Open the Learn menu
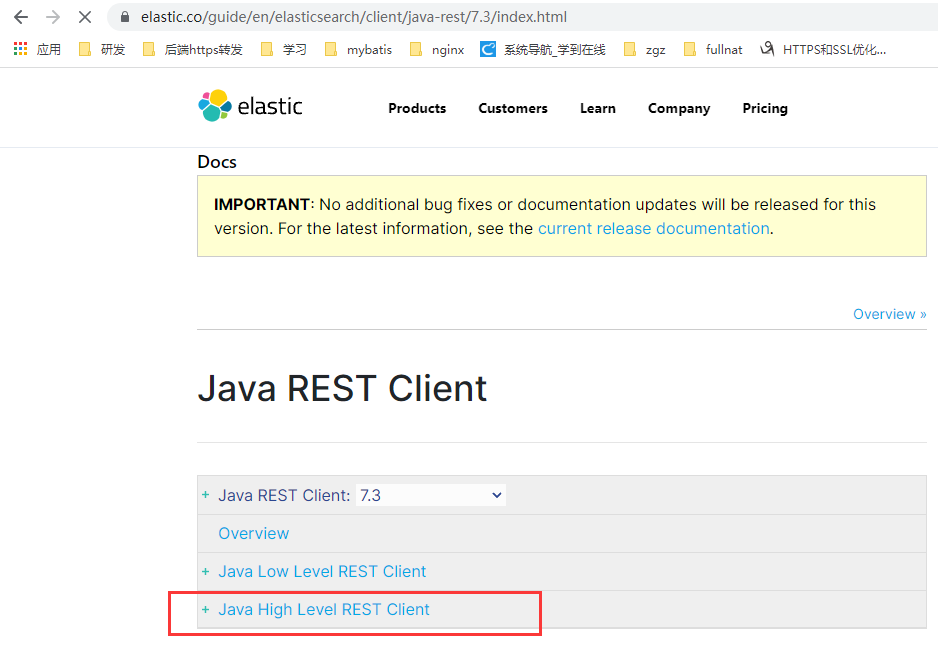Screen dimensions: 938x661 pyautogui.click(x=598, y=108)
